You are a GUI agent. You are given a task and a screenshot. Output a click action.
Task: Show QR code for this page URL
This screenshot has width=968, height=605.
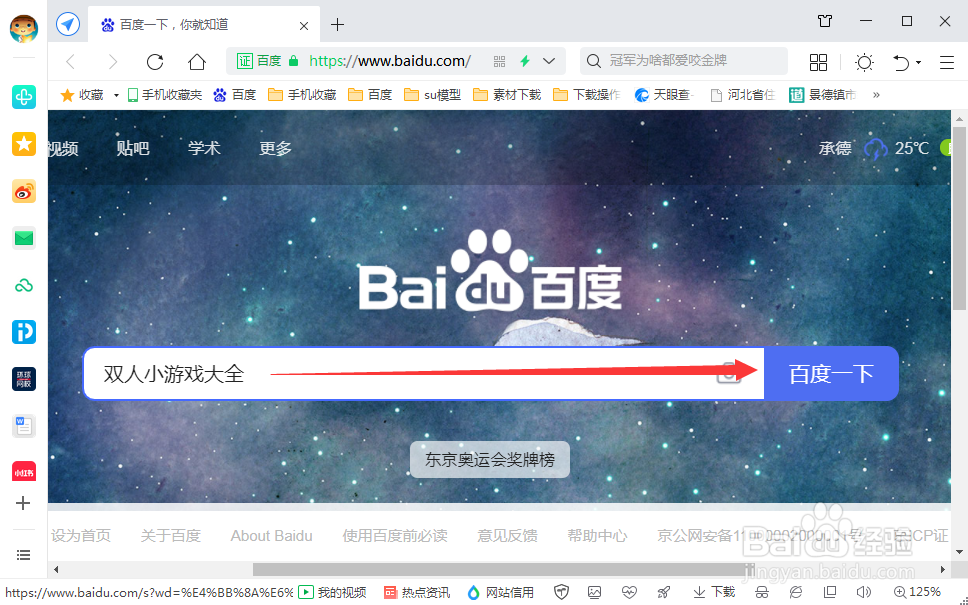pyautogui.click(x=499, y=61)
